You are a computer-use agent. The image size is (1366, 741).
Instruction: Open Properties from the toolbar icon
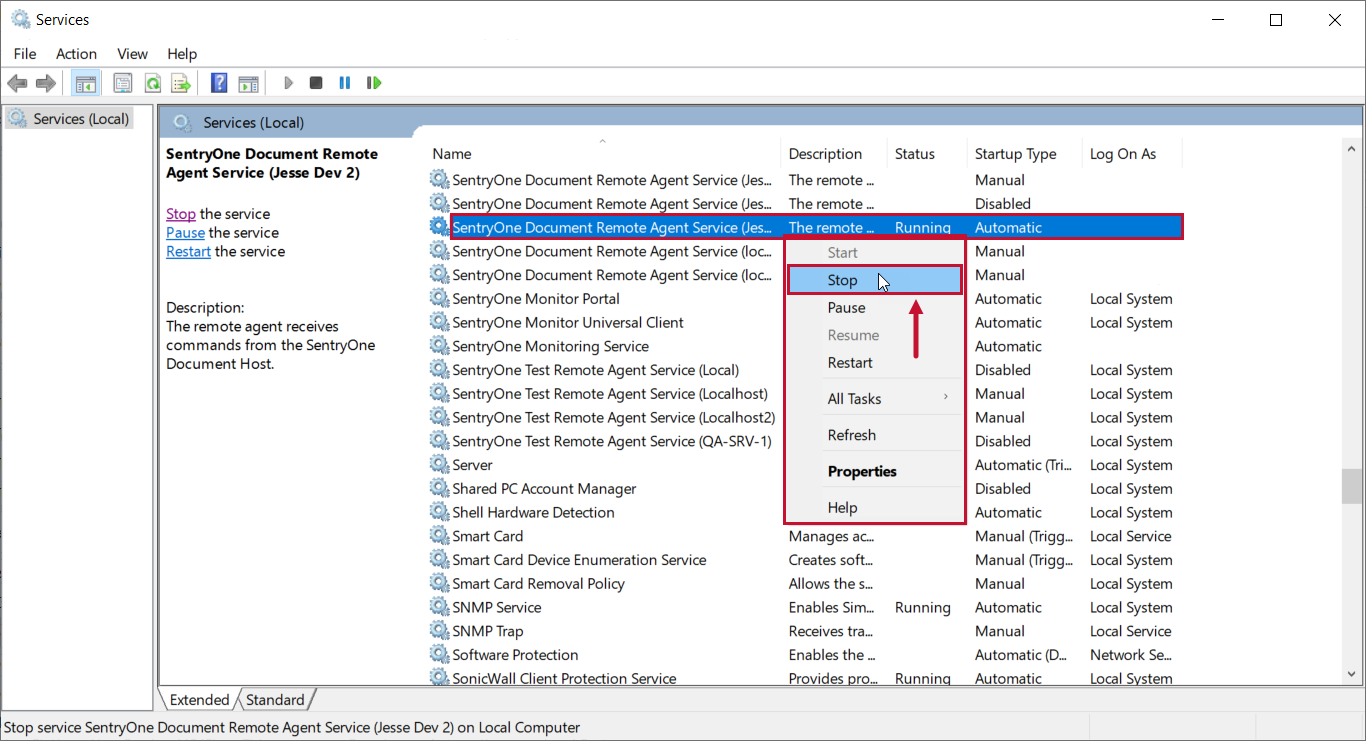[123, 83]
